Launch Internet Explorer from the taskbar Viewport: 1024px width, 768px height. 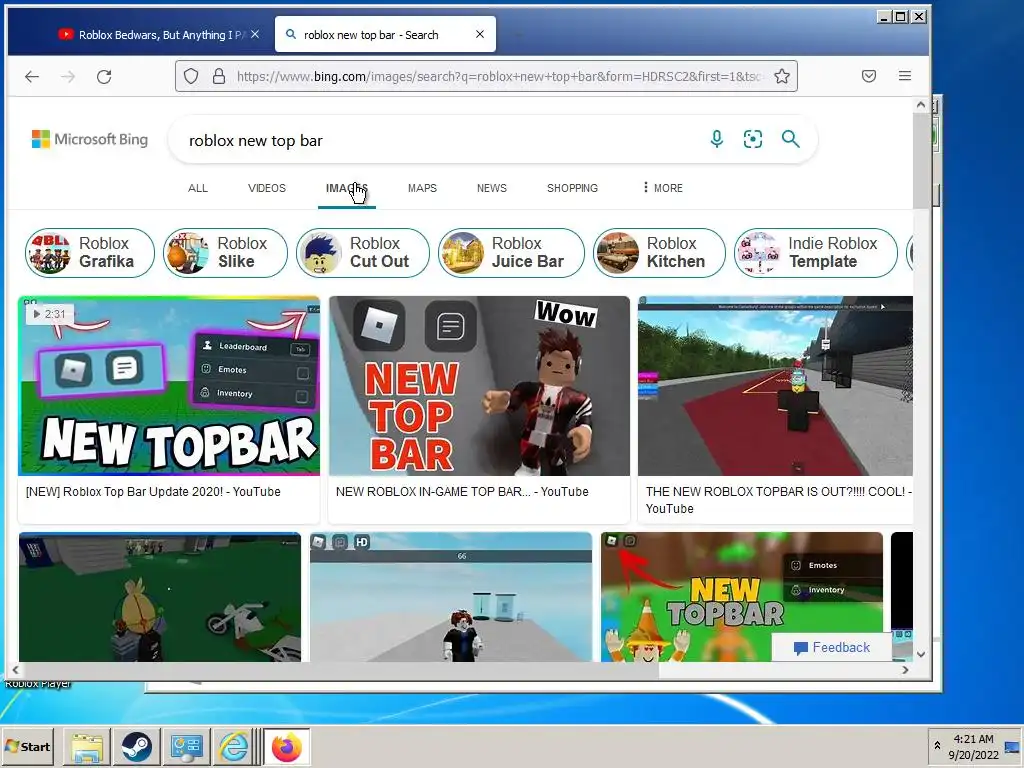[x=234, y=747]
